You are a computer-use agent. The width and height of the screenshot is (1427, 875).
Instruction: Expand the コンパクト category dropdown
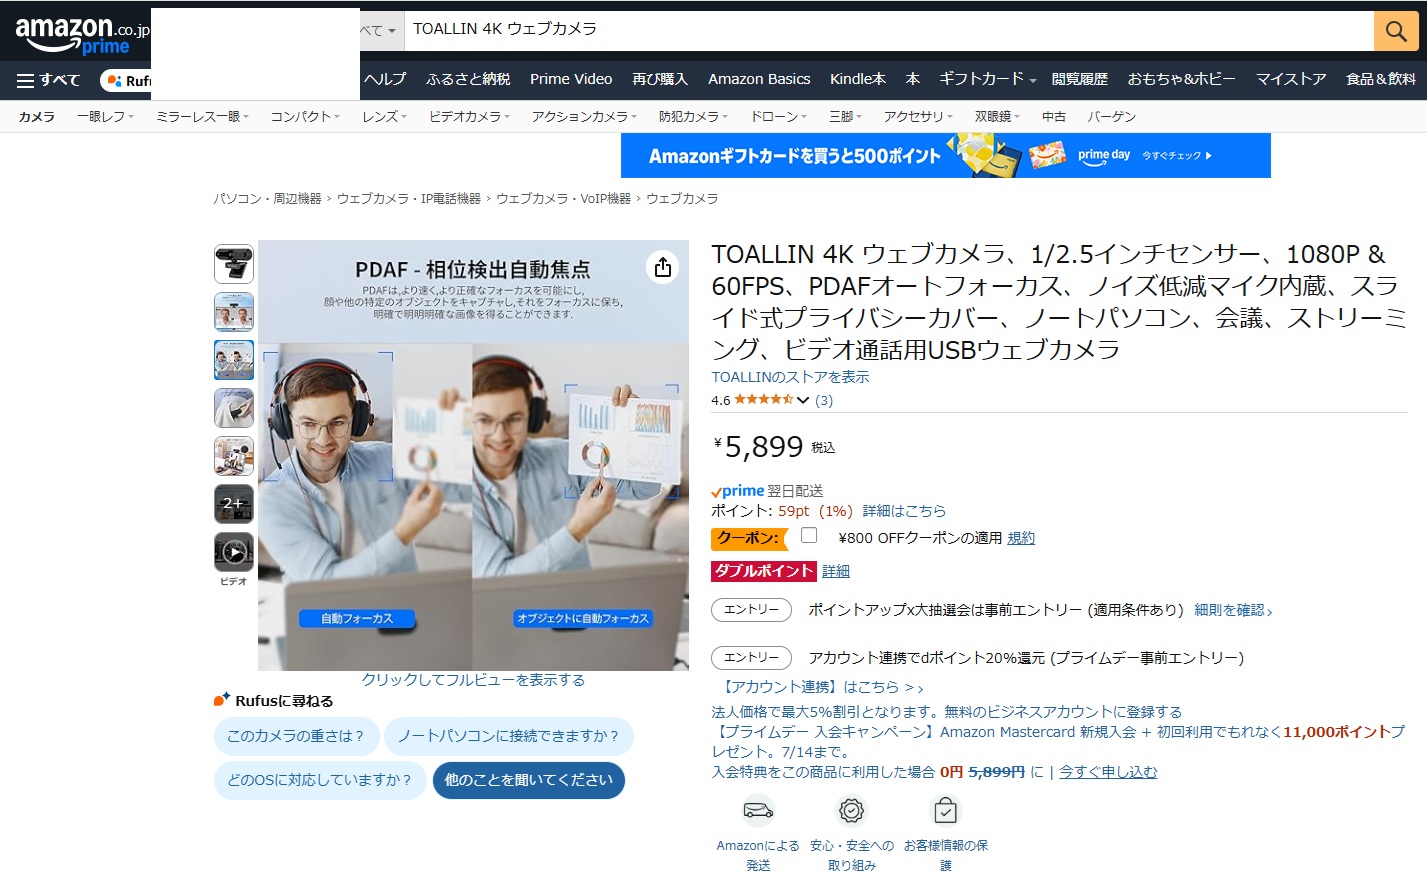pos(305,116)
